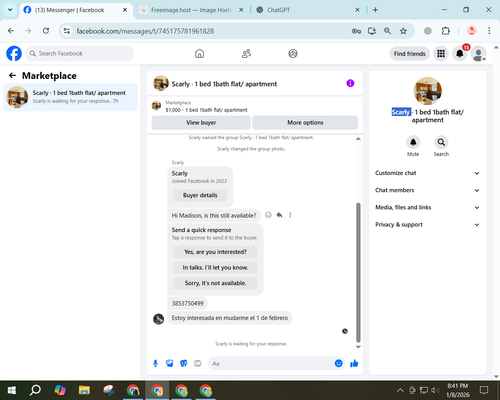Image resolution: width=500 pixels, height=400 pixels.
Task: Bookmark this page with the star icon
Action: tap(403, 31)
